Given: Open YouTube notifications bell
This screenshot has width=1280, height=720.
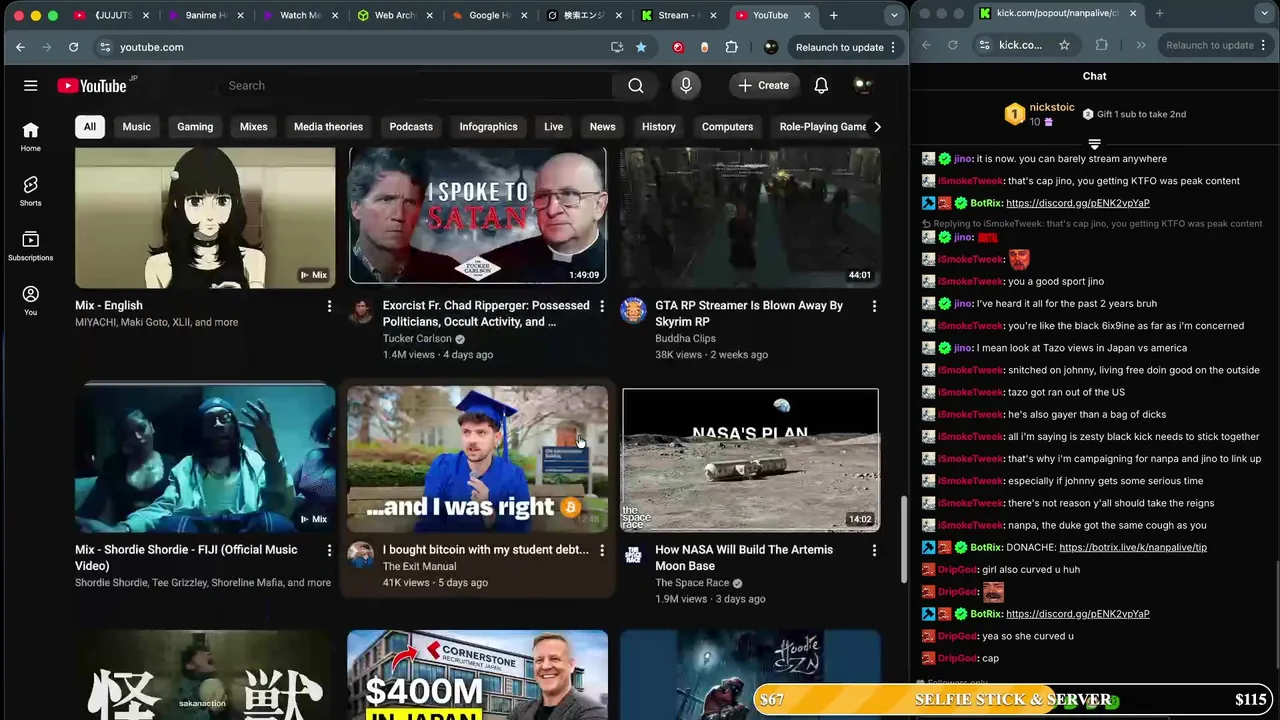Looking at the screenshot, I should click(821, 86).
